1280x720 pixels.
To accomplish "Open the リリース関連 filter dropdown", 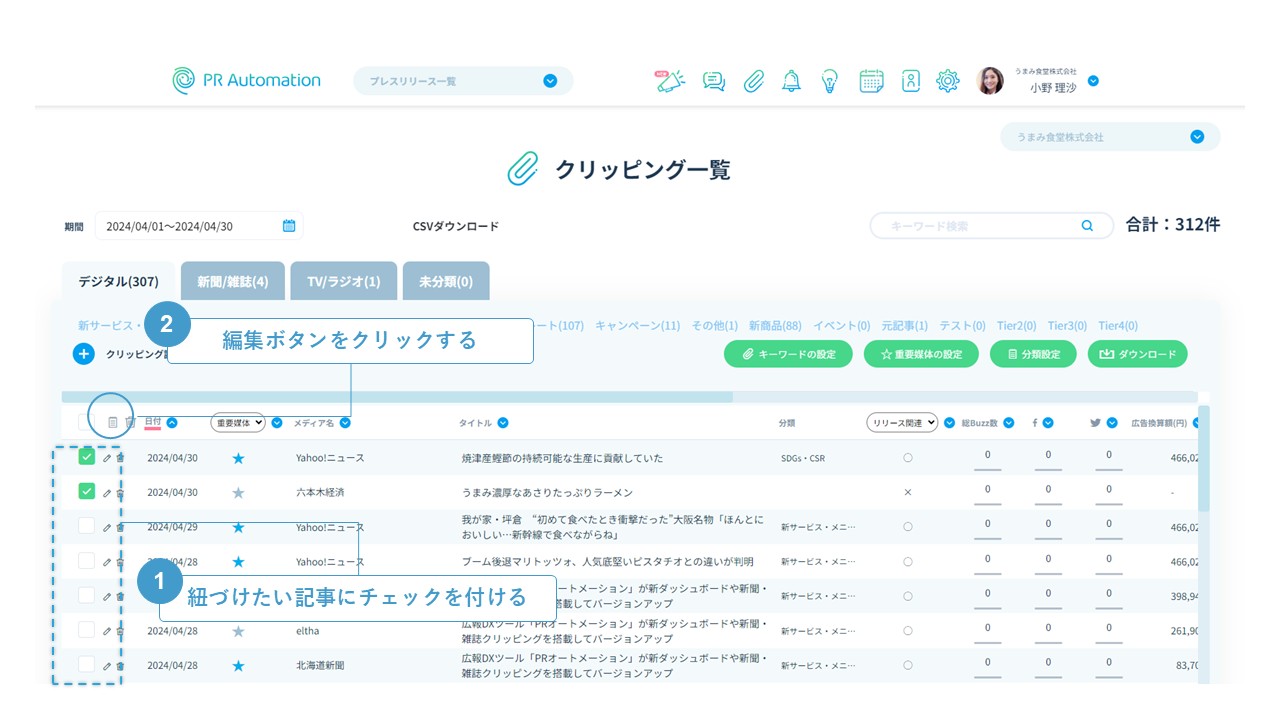I will (x=902, y=423).
